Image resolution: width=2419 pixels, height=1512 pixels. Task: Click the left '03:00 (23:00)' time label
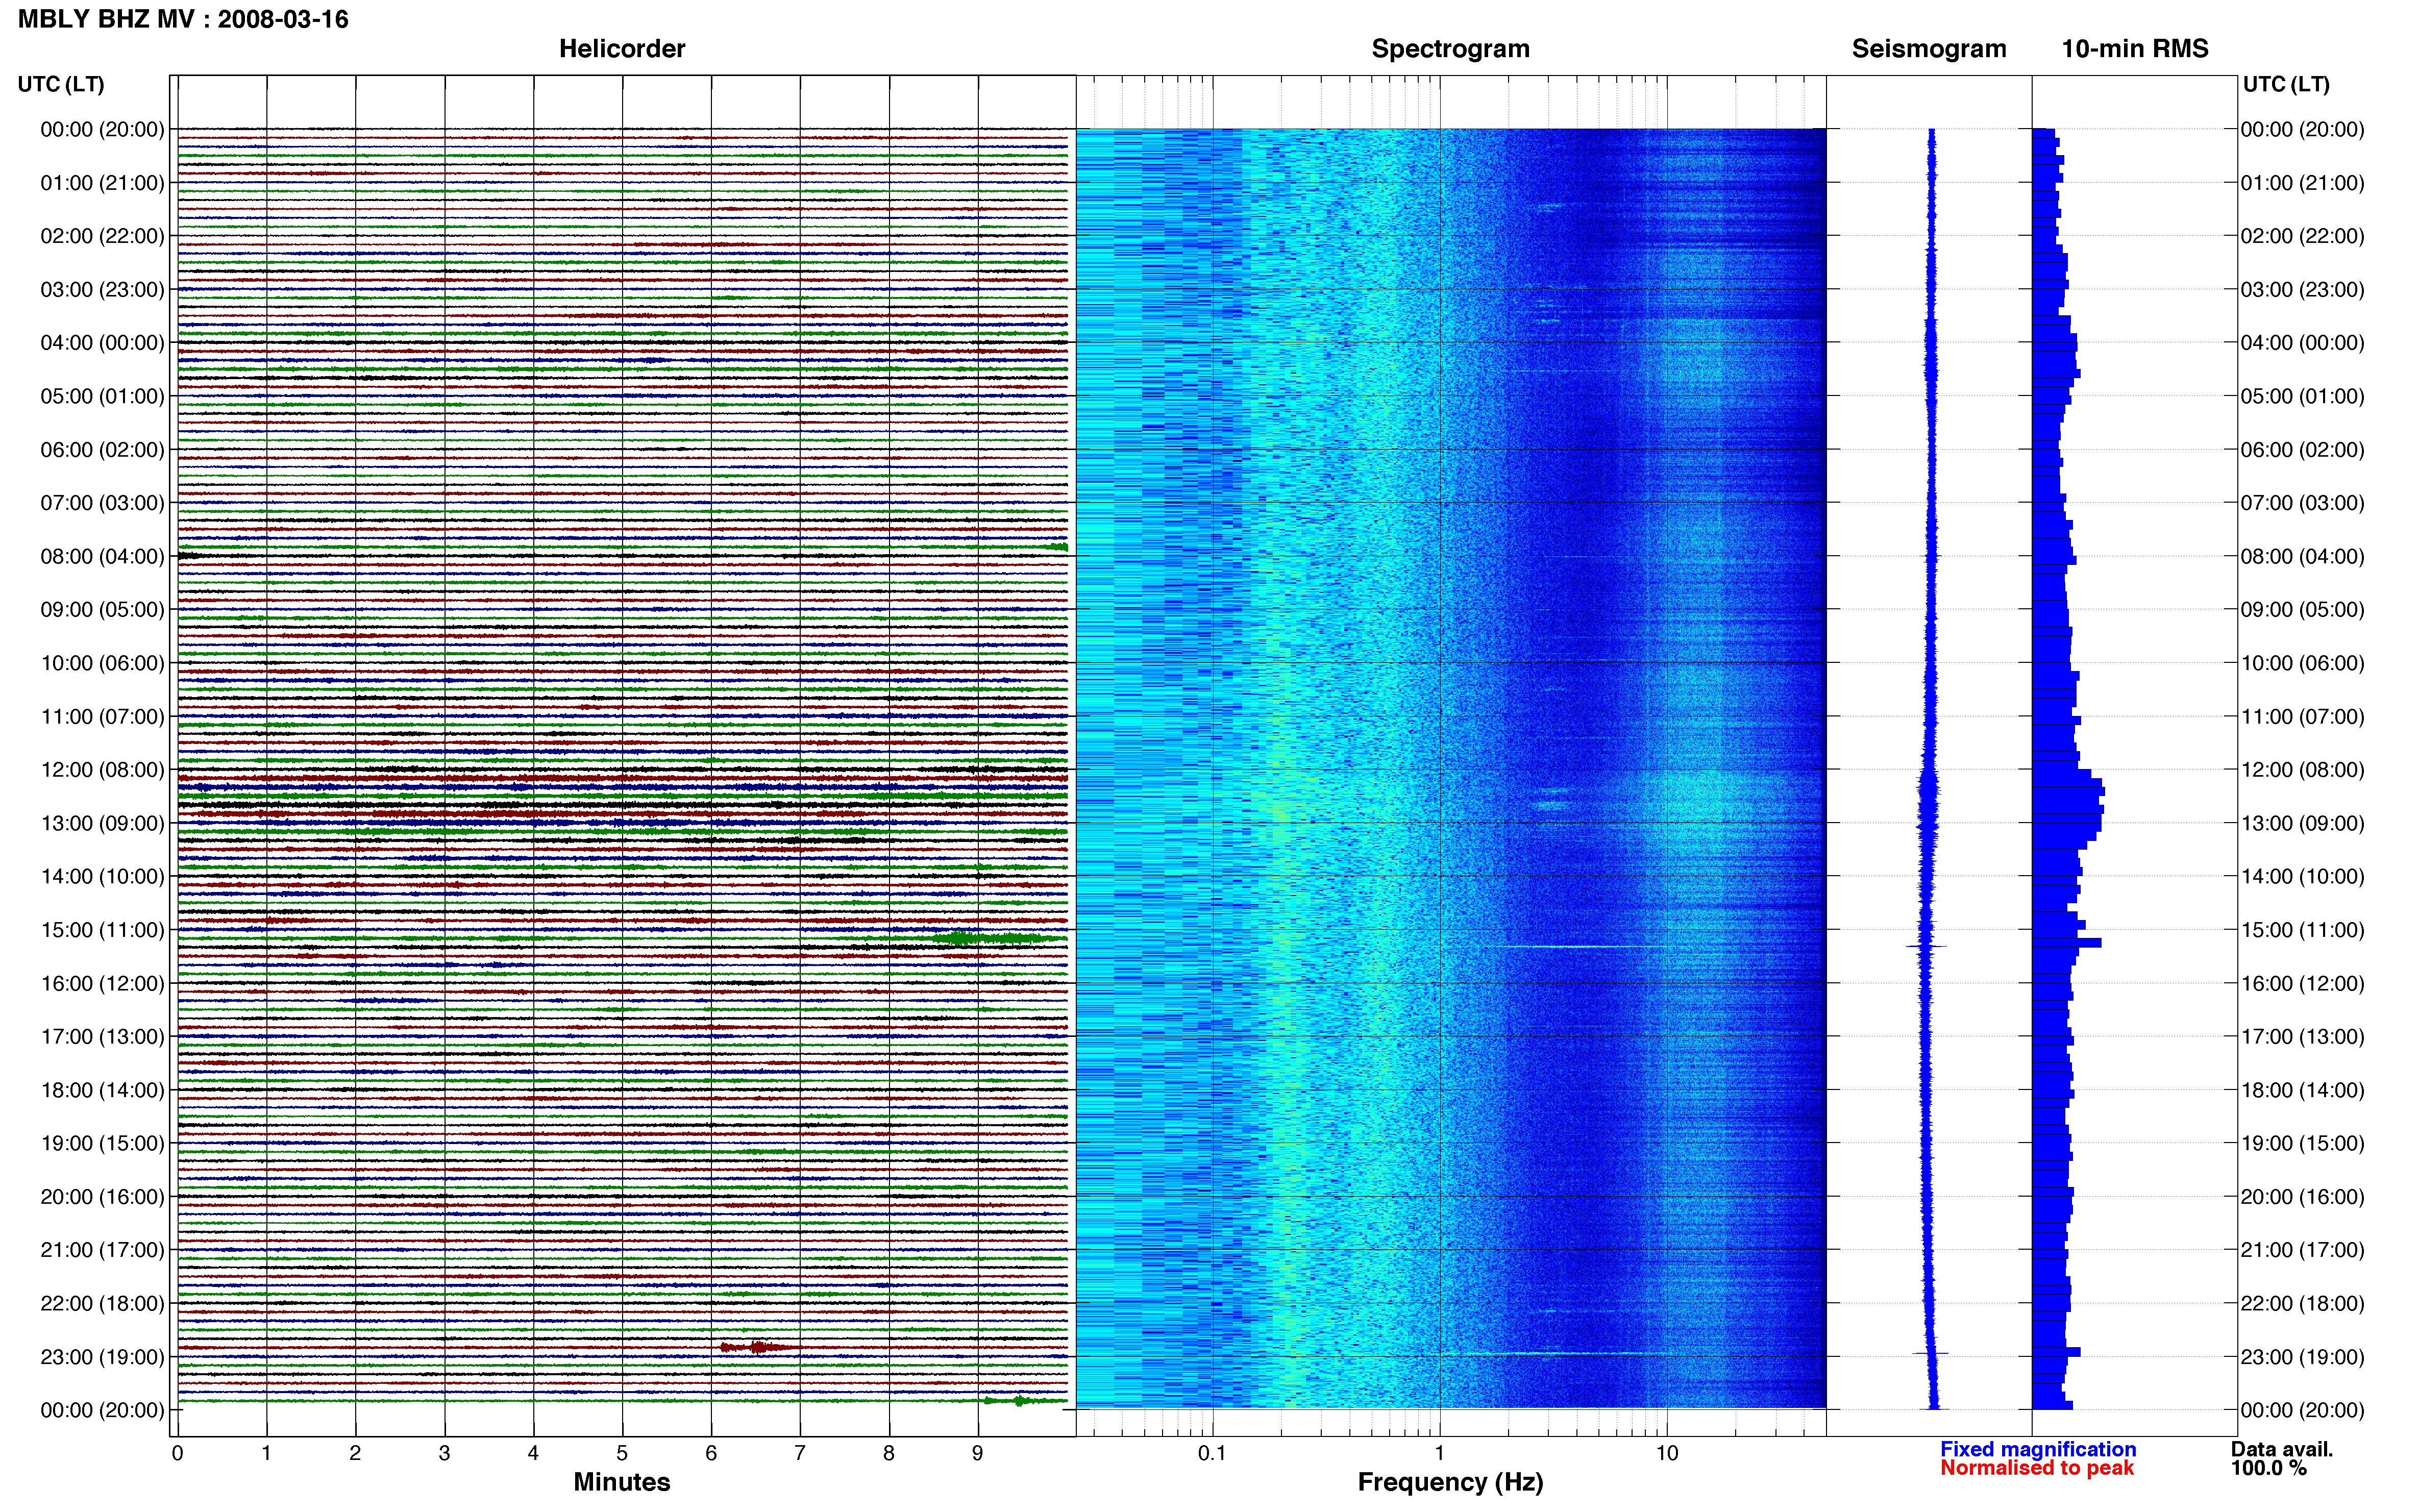pyautogui.click(x=102, y=289)
